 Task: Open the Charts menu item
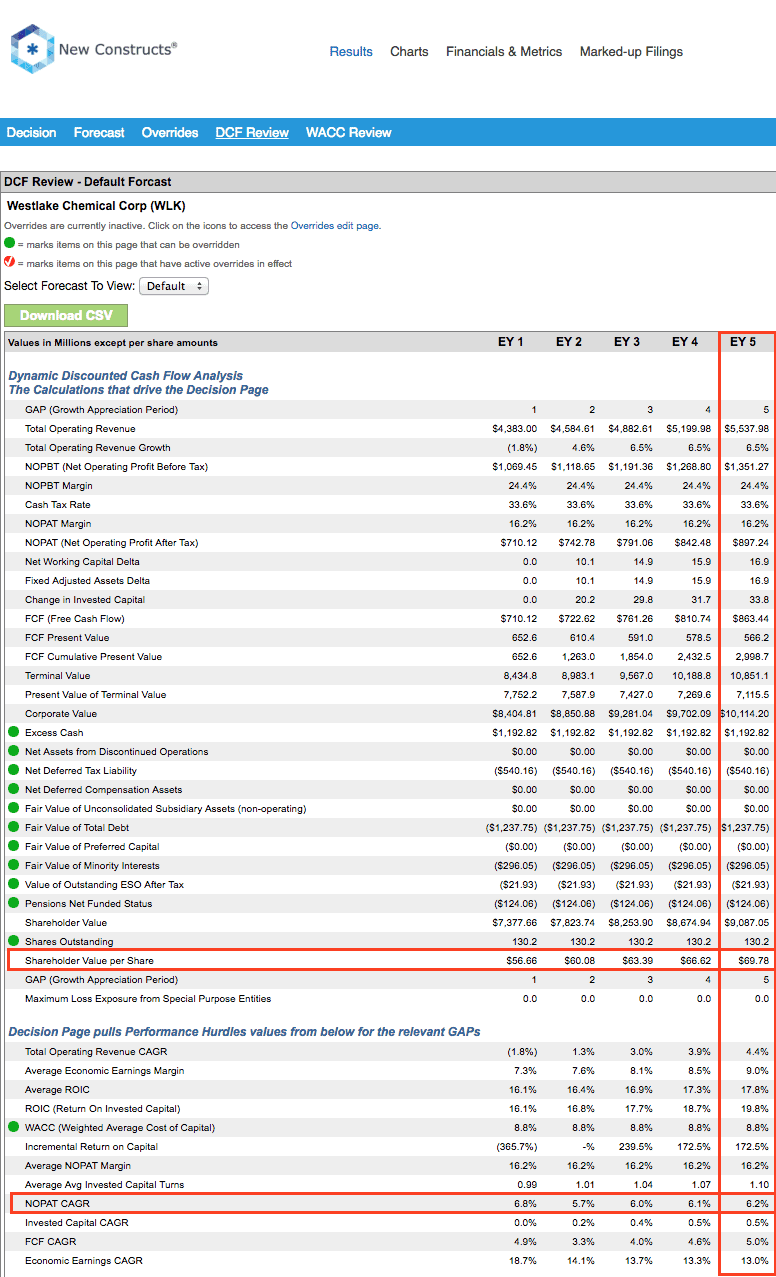click(409, 52)
